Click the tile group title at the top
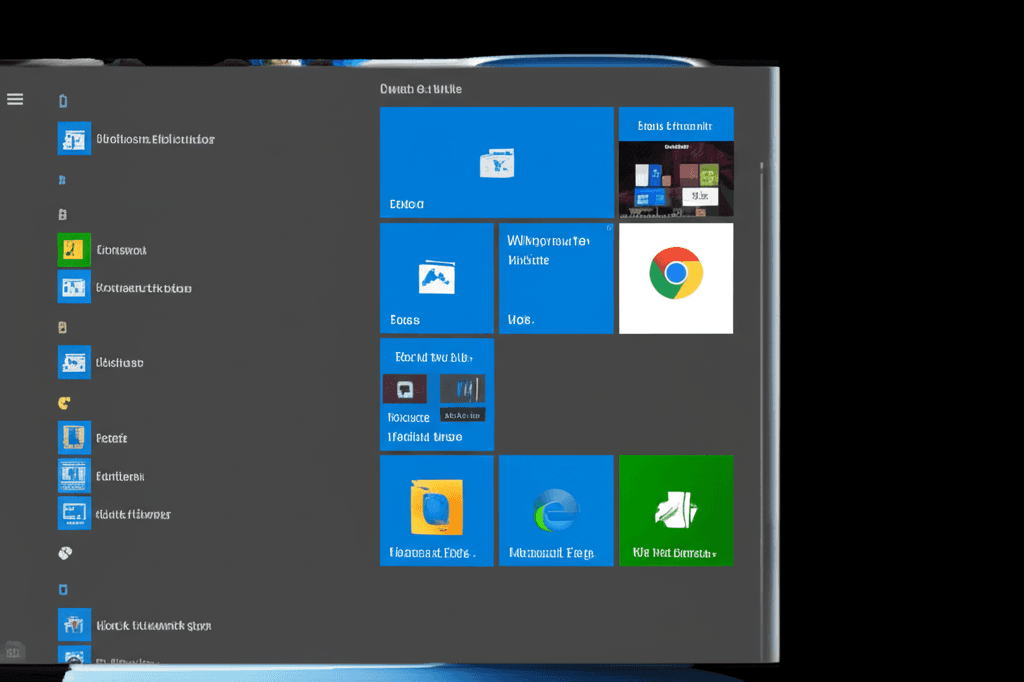The width and height of the screenshot is (1024, 682). tap(420, 88)
